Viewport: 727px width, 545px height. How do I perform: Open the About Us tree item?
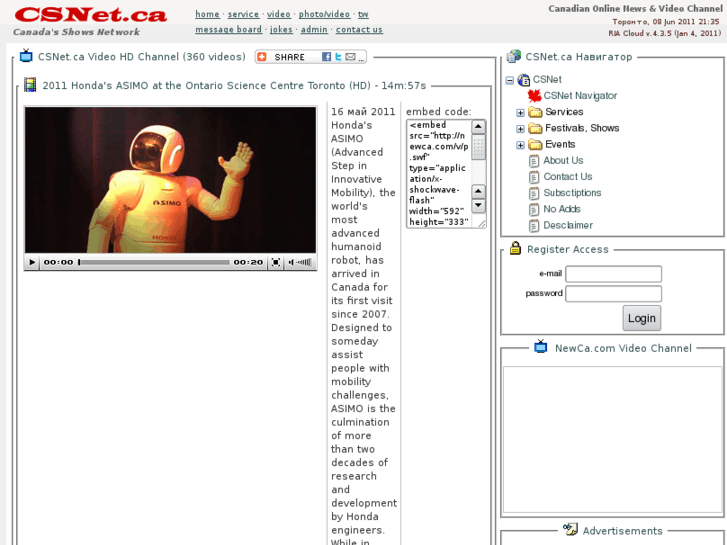point(563,160)
